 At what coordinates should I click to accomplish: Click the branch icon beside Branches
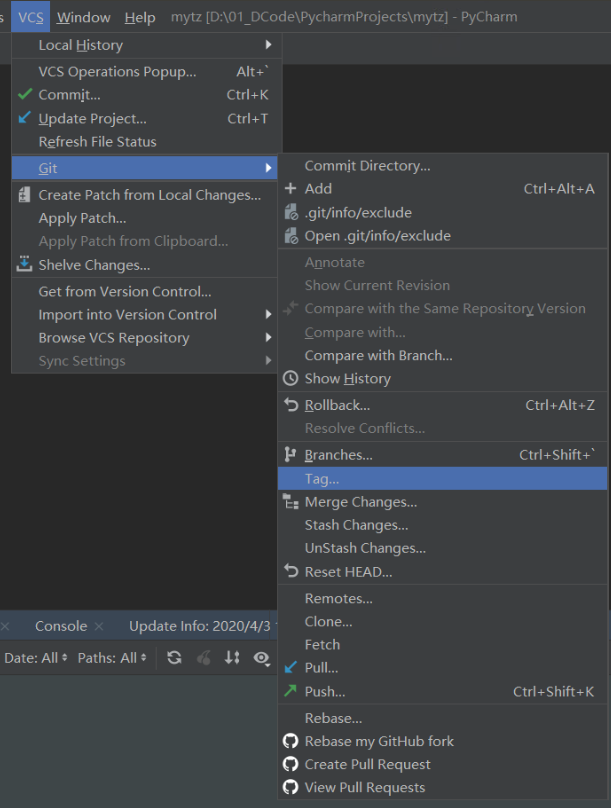tap(291, 455)
